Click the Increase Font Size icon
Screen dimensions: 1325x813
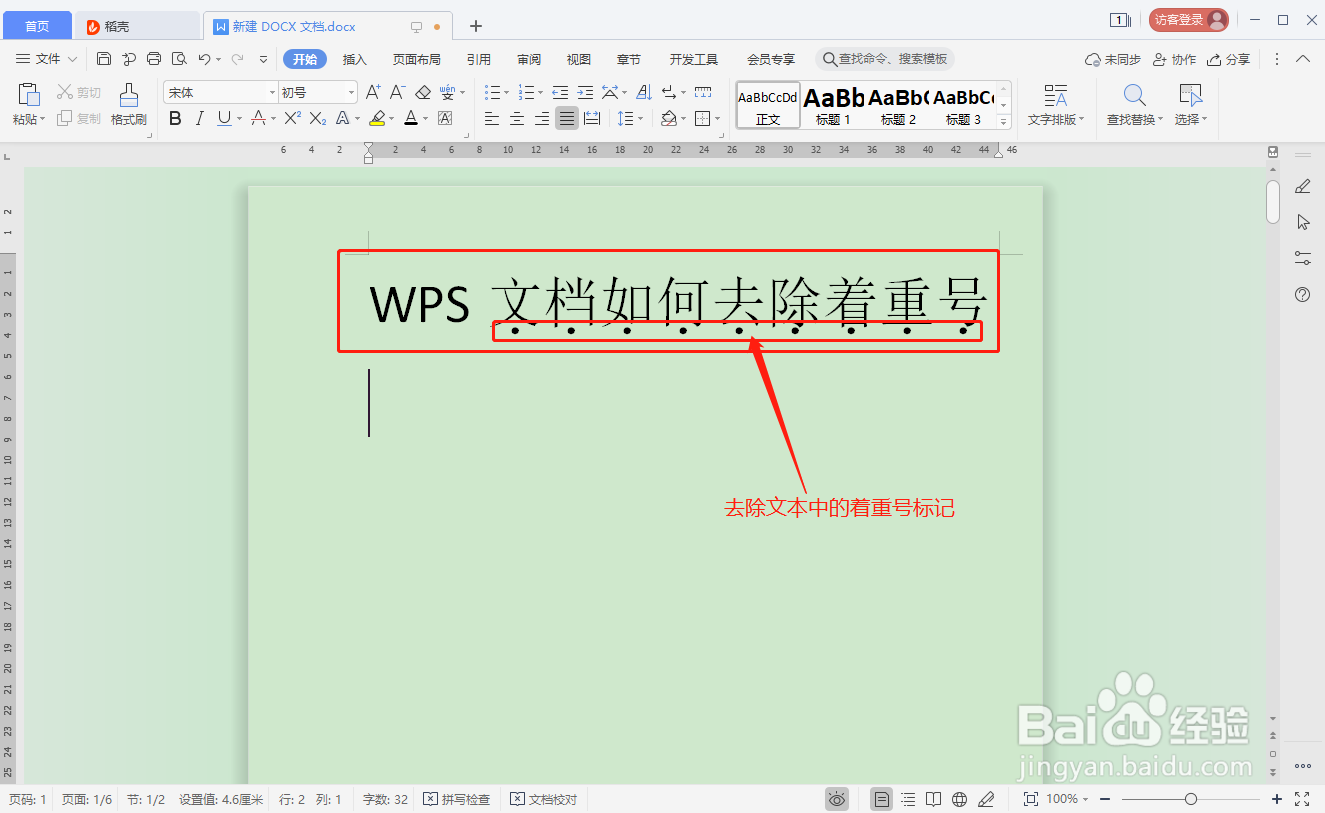coord(373,92)
